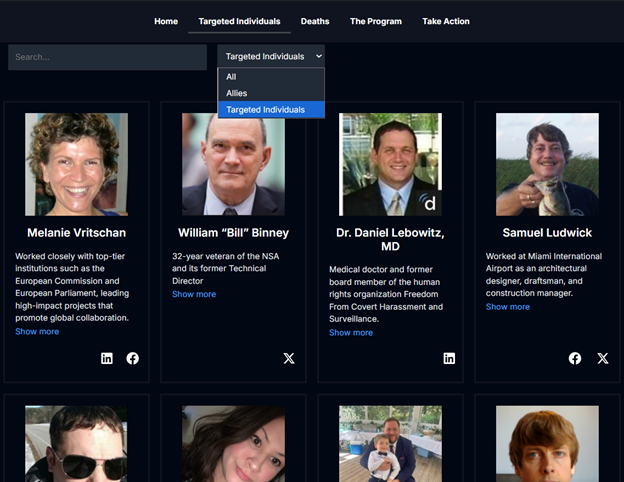Open the man holding child photo
The image size is (624, 482).
tap(390, 444)
